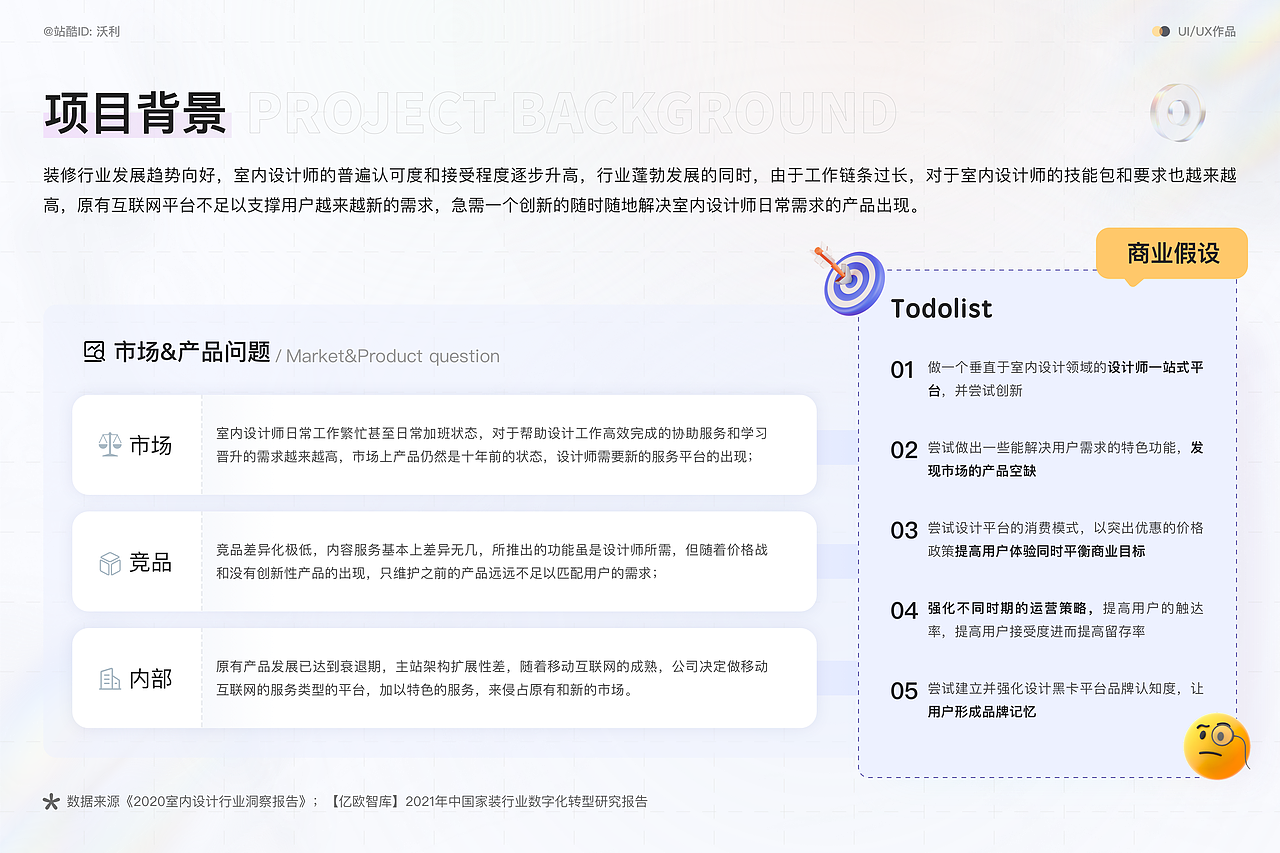The height and width of the screenshot is (853, 1280).
Task: Click the number 02 in Todolist
Action: (x=904, y=450)
